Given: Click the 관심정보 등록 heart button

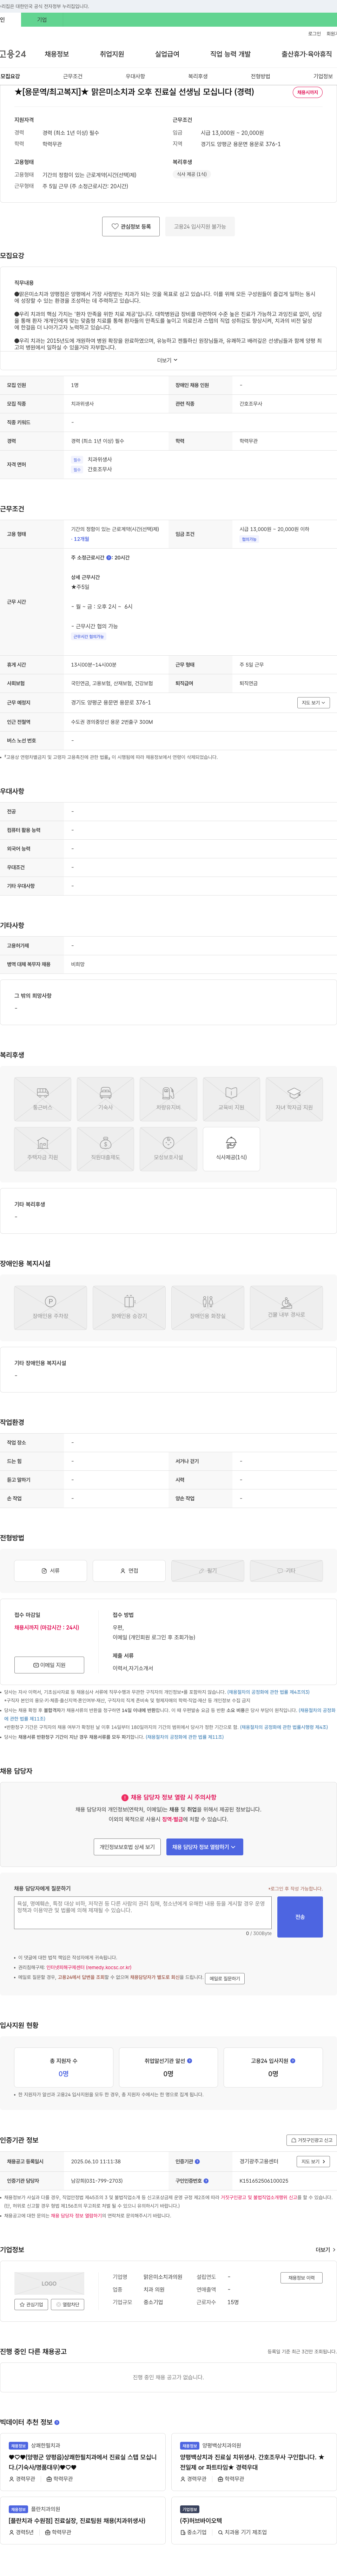Looking at the screenshot, I should click(x=131, y=227).
